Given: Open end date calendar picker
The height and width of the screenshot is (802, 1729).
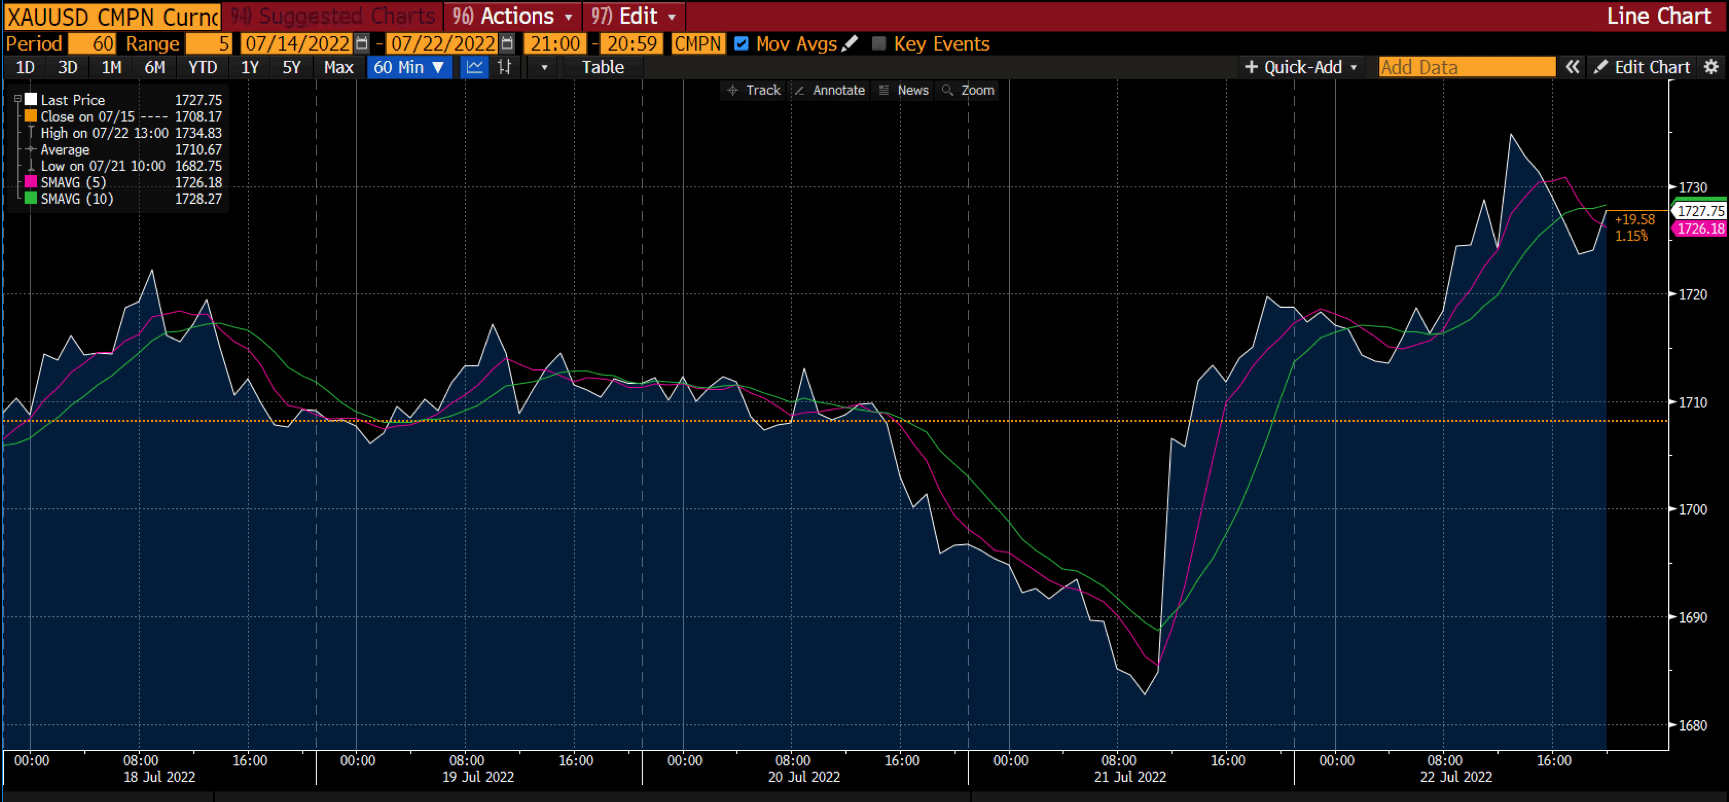Looking at the screenshot, I should pyautogui.click(x=508, y=44).
